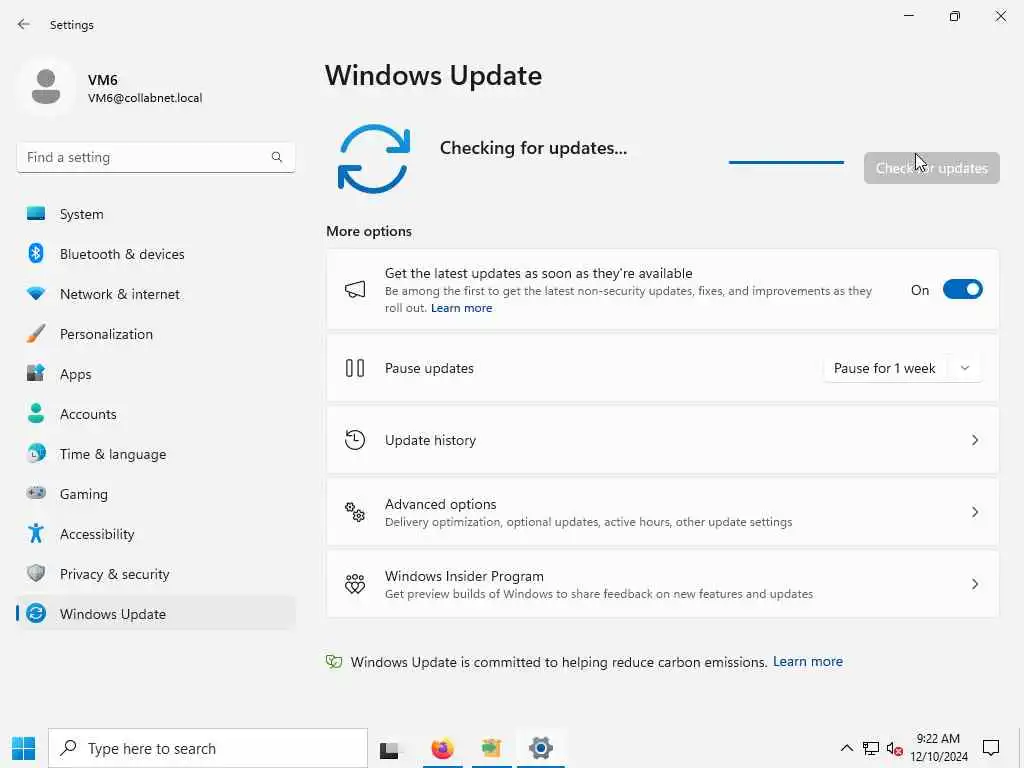Click the search magnifier icon in Find a setting

pos(277,157)
